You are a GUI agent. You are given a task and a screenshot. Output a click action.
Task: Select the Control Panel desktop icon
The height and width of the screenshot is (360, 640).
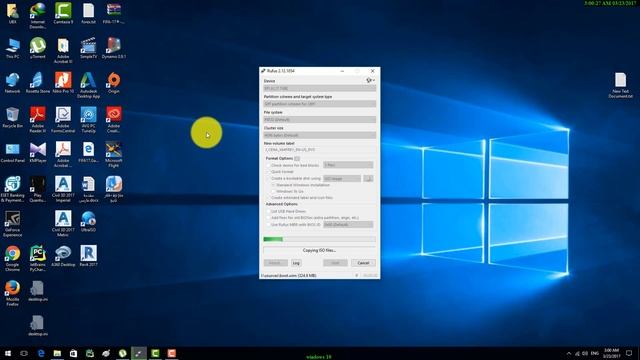click(12, 153)
